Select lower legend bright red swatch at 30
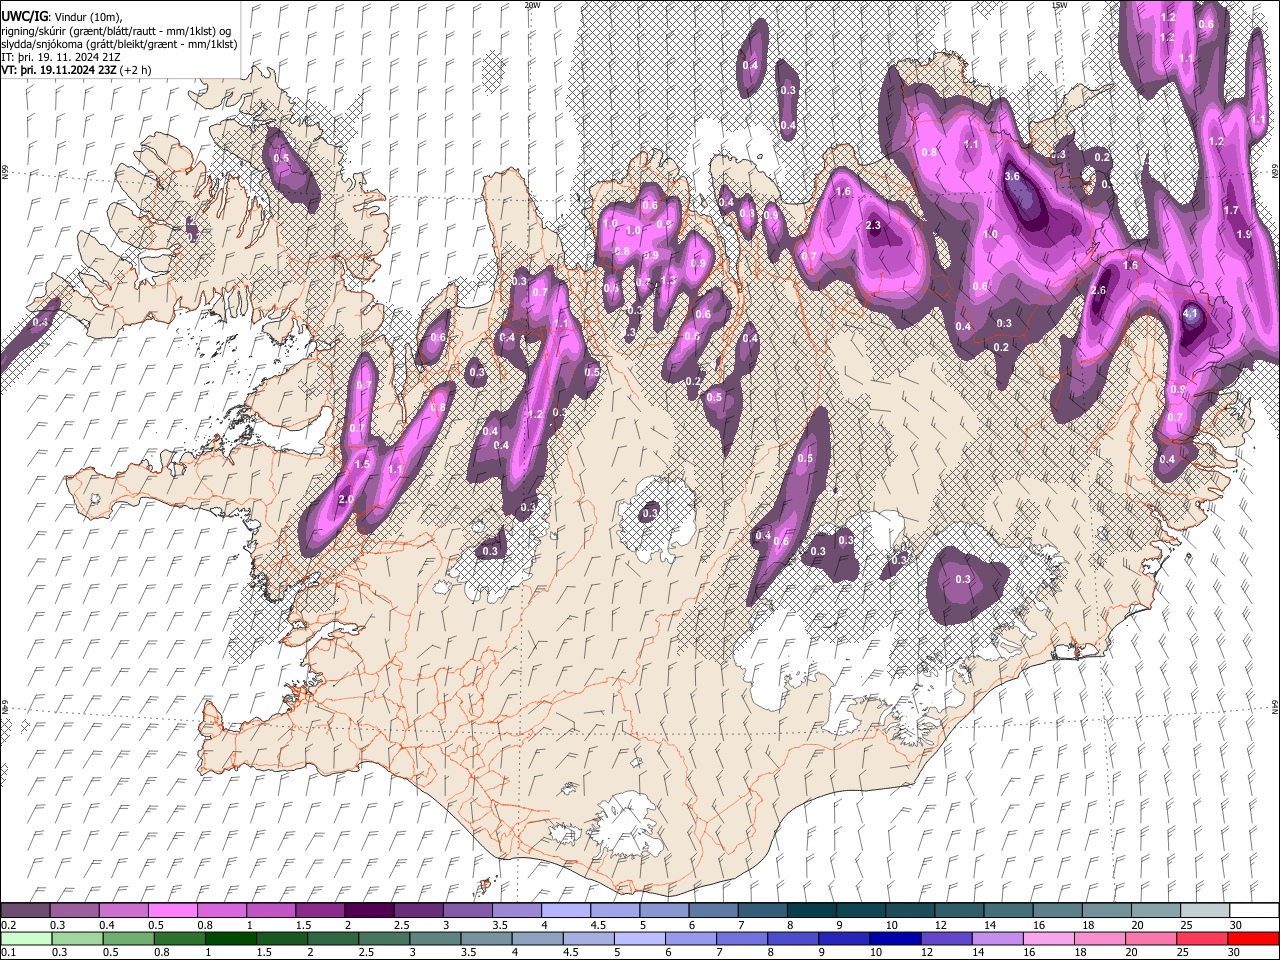The width and height of the screenshot is (1280, 960). 1252,938
